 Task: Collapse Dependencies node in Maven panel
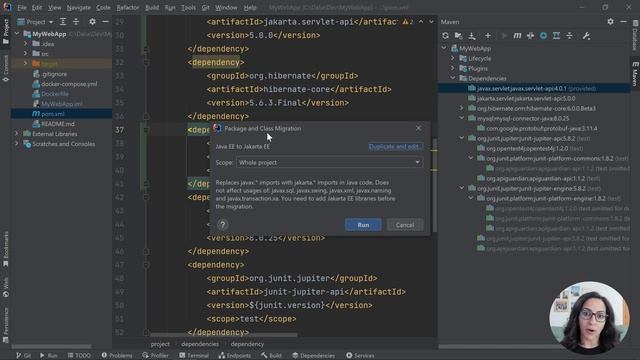click(x=453, y=78)
